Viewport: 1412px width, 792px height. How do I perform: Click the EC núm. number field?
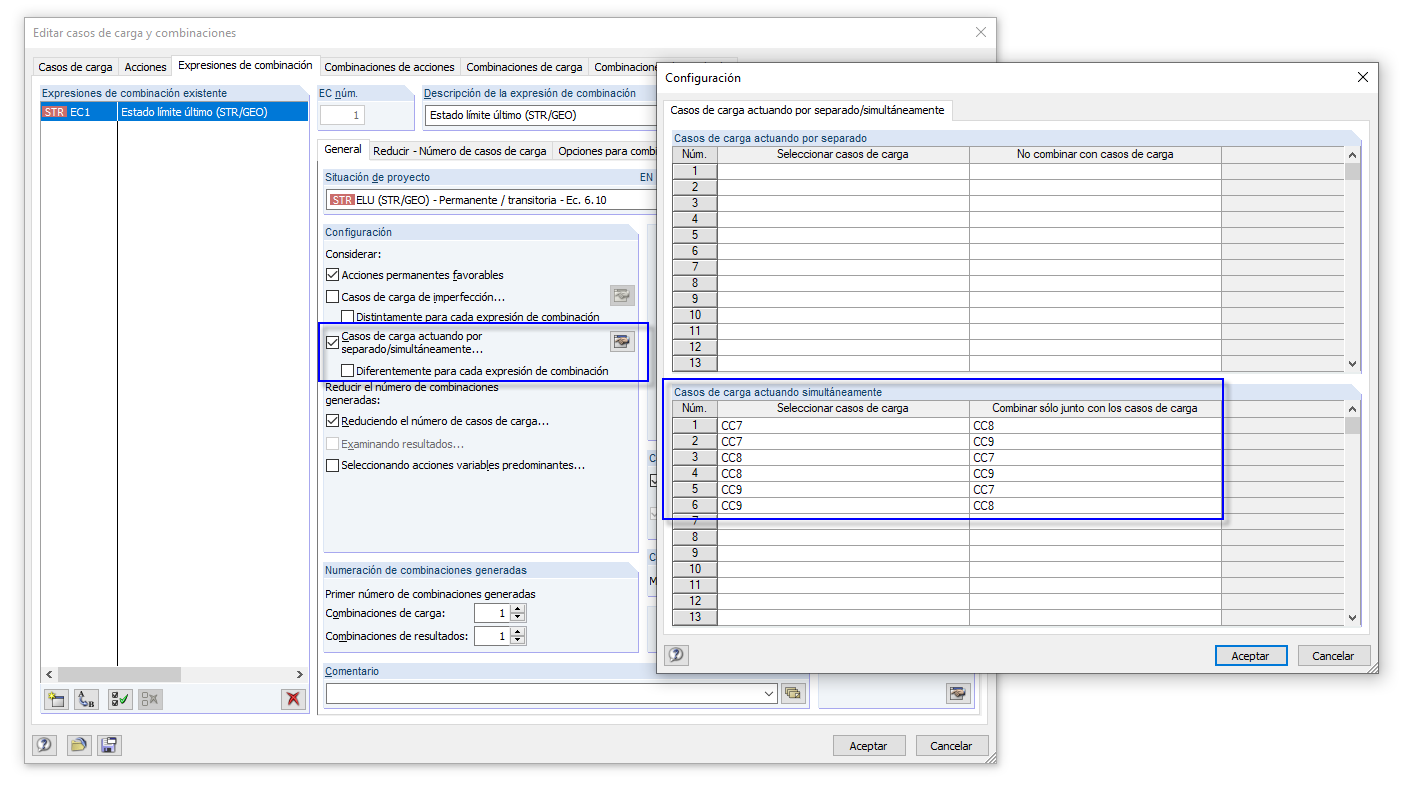pos(343,115)
